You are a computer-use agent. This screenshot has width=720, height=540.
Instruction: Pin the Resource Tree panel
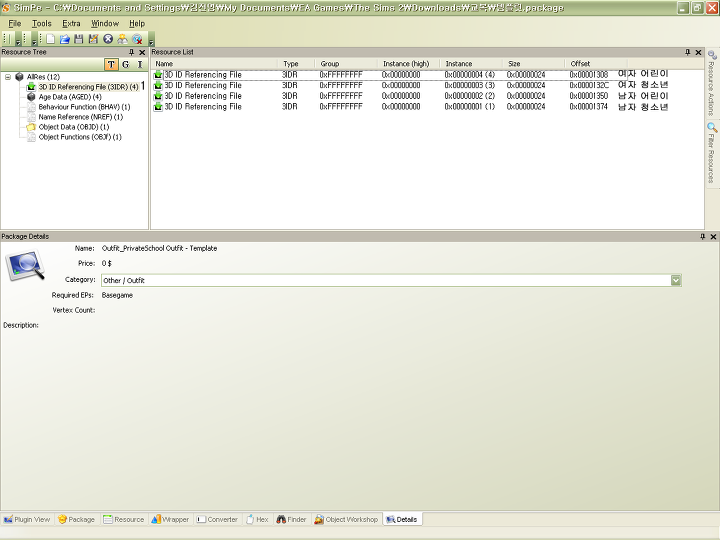(131, 52)
